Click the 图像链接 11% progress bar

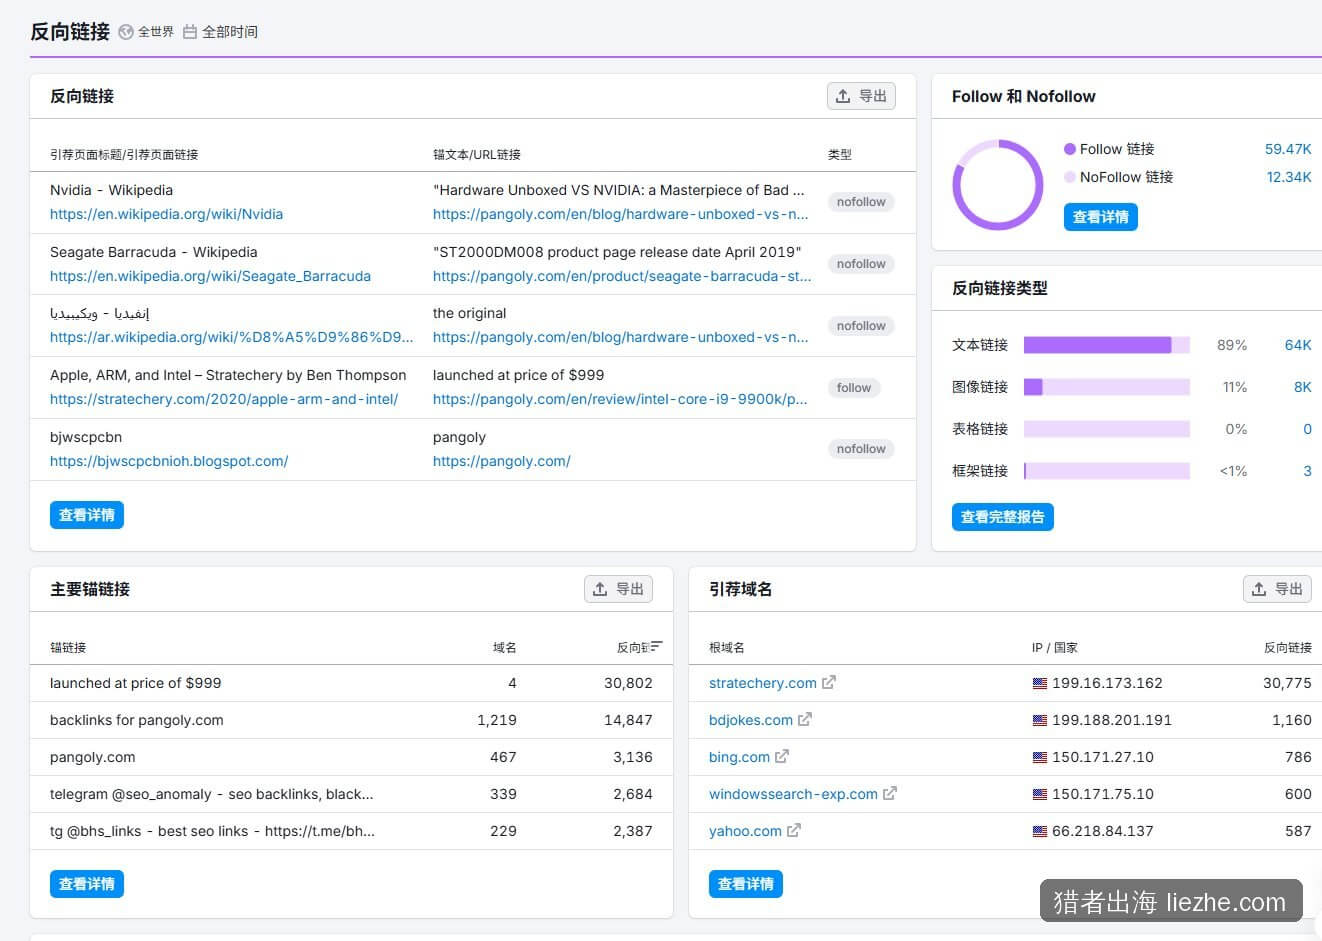pos(1107,387)
